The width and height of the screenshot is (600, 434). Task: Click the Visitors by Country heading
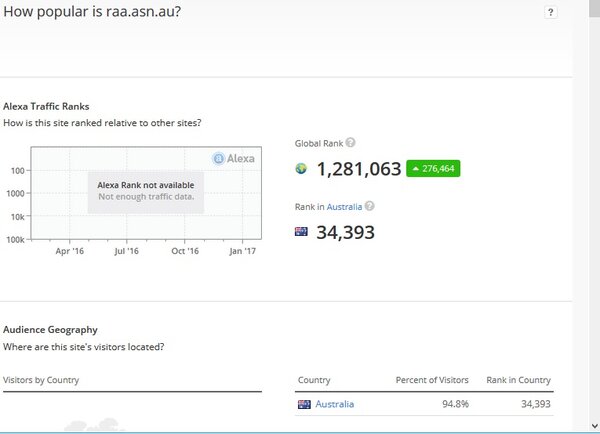click(x=41, y=380)
